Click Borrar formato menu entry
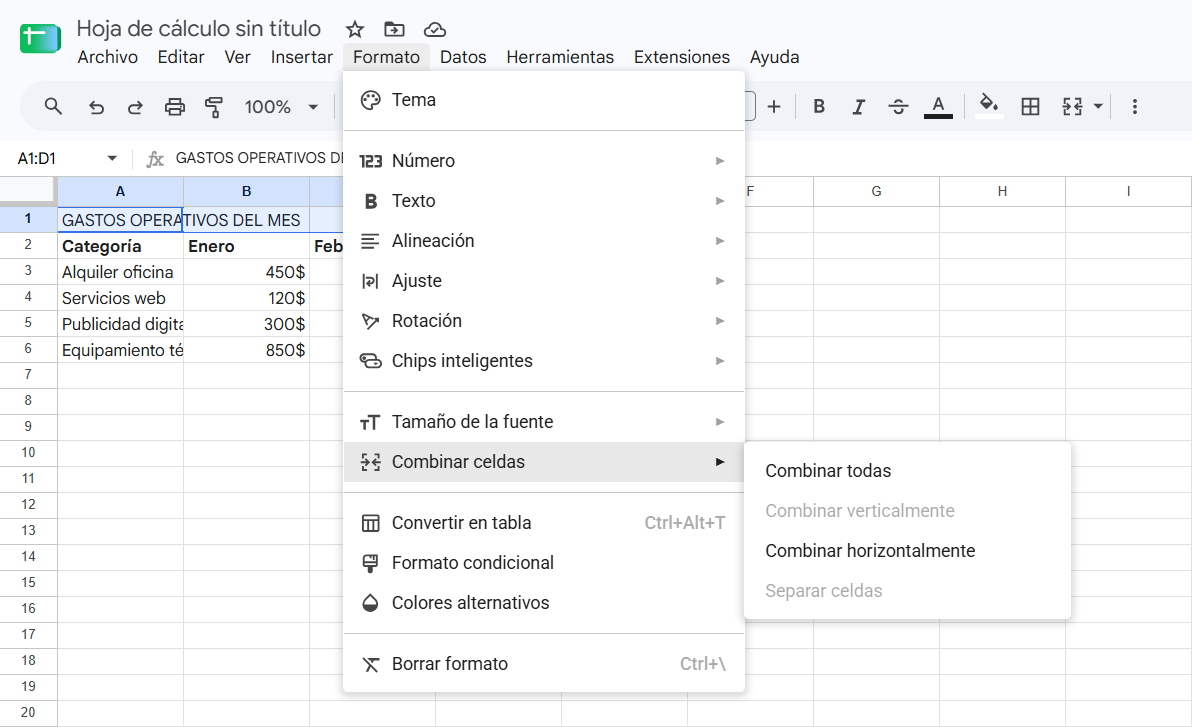1192x727 pixels. [x=544, y=664]
